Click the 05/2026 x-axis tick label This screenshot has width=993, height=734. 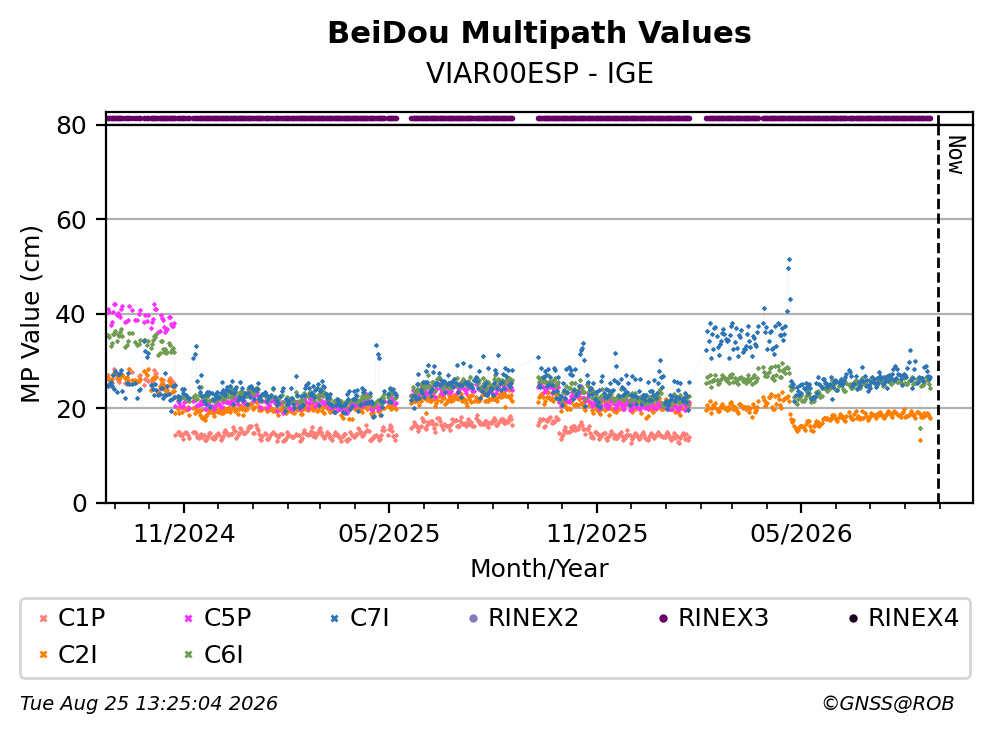tap(801, 534)
